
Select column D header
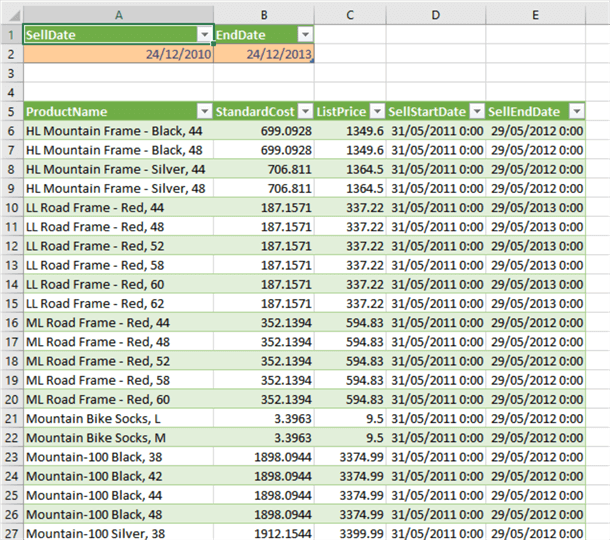pos(436,15)
